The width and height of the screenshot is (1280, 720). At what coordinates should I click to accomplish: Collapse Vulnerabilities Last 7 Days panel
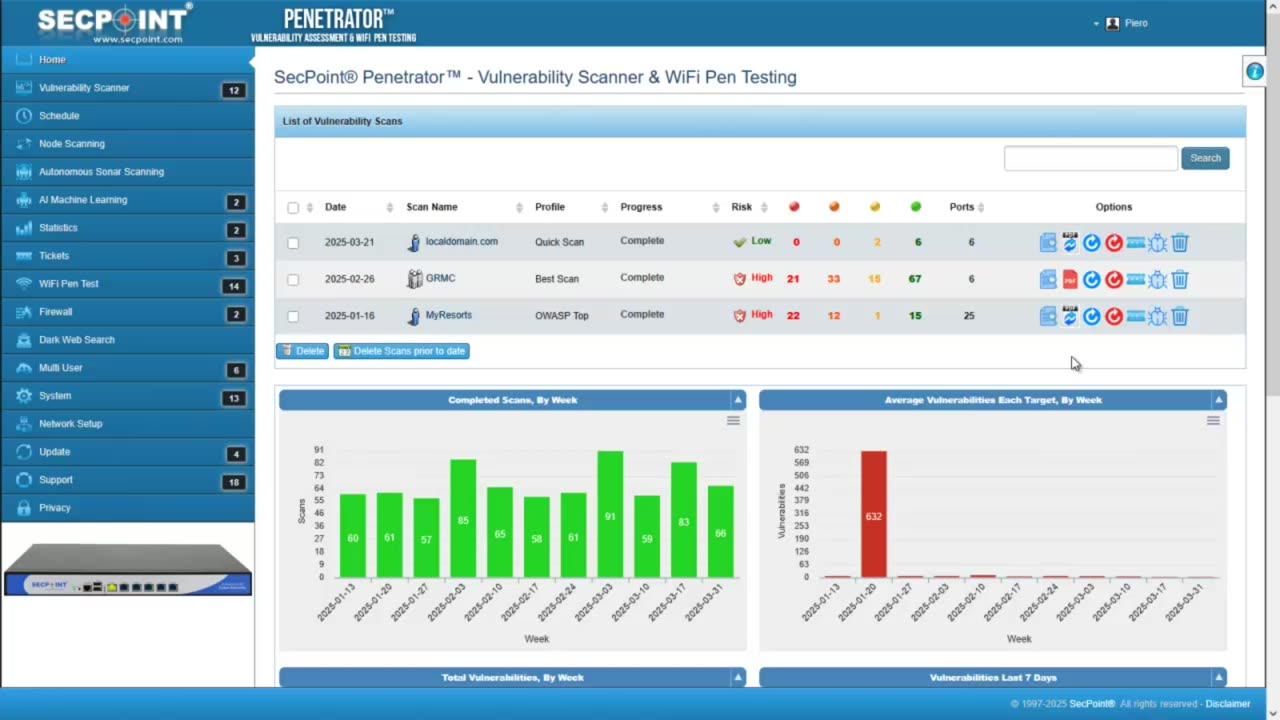(1218, 678)
